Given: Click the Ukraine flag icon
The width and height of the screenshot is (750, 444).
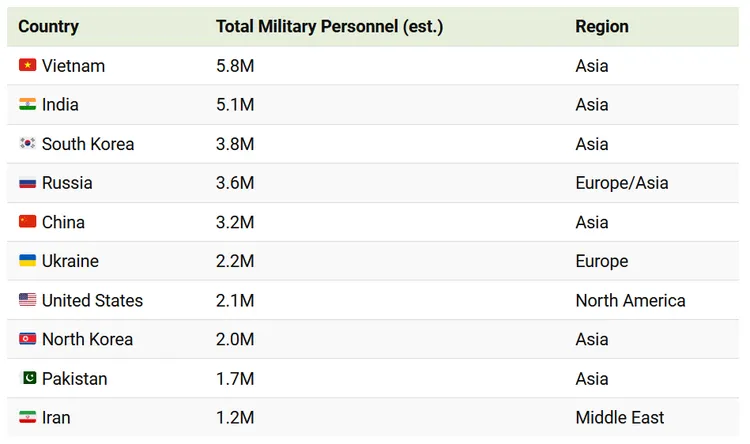Looking at the screenshot, I should [27, 261].
